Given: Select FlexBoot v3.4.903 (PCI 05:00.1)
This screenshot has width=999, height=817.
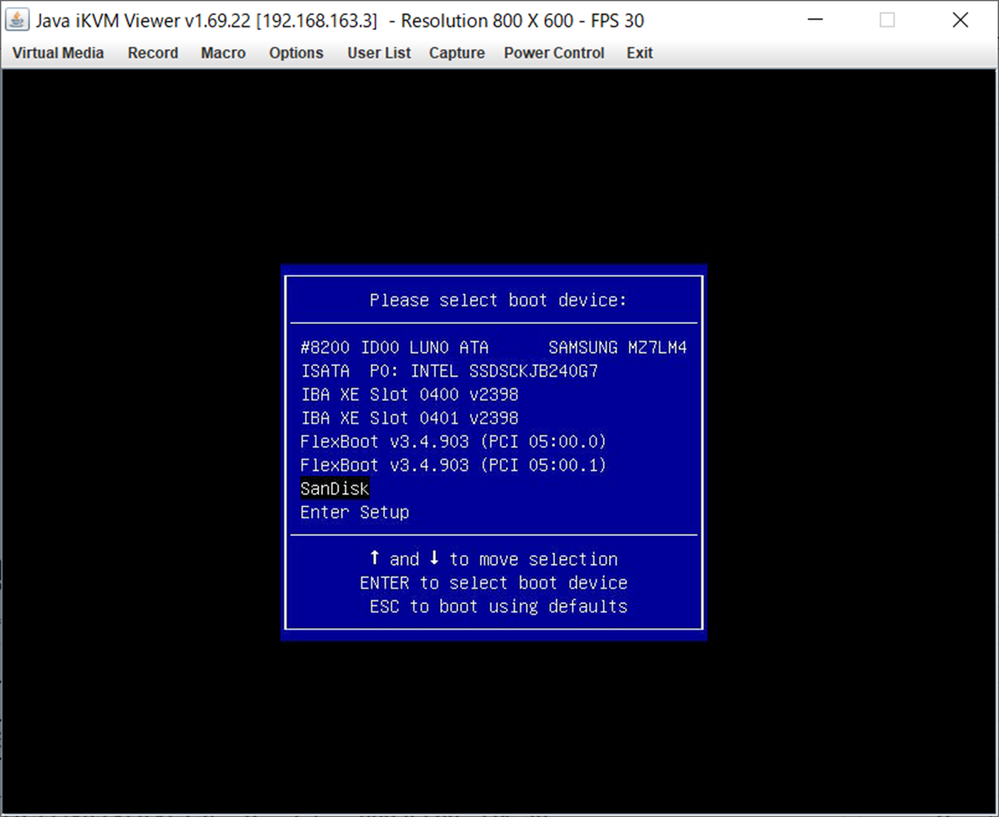Looking at the screenshot, I should click(x=453, y=465).
